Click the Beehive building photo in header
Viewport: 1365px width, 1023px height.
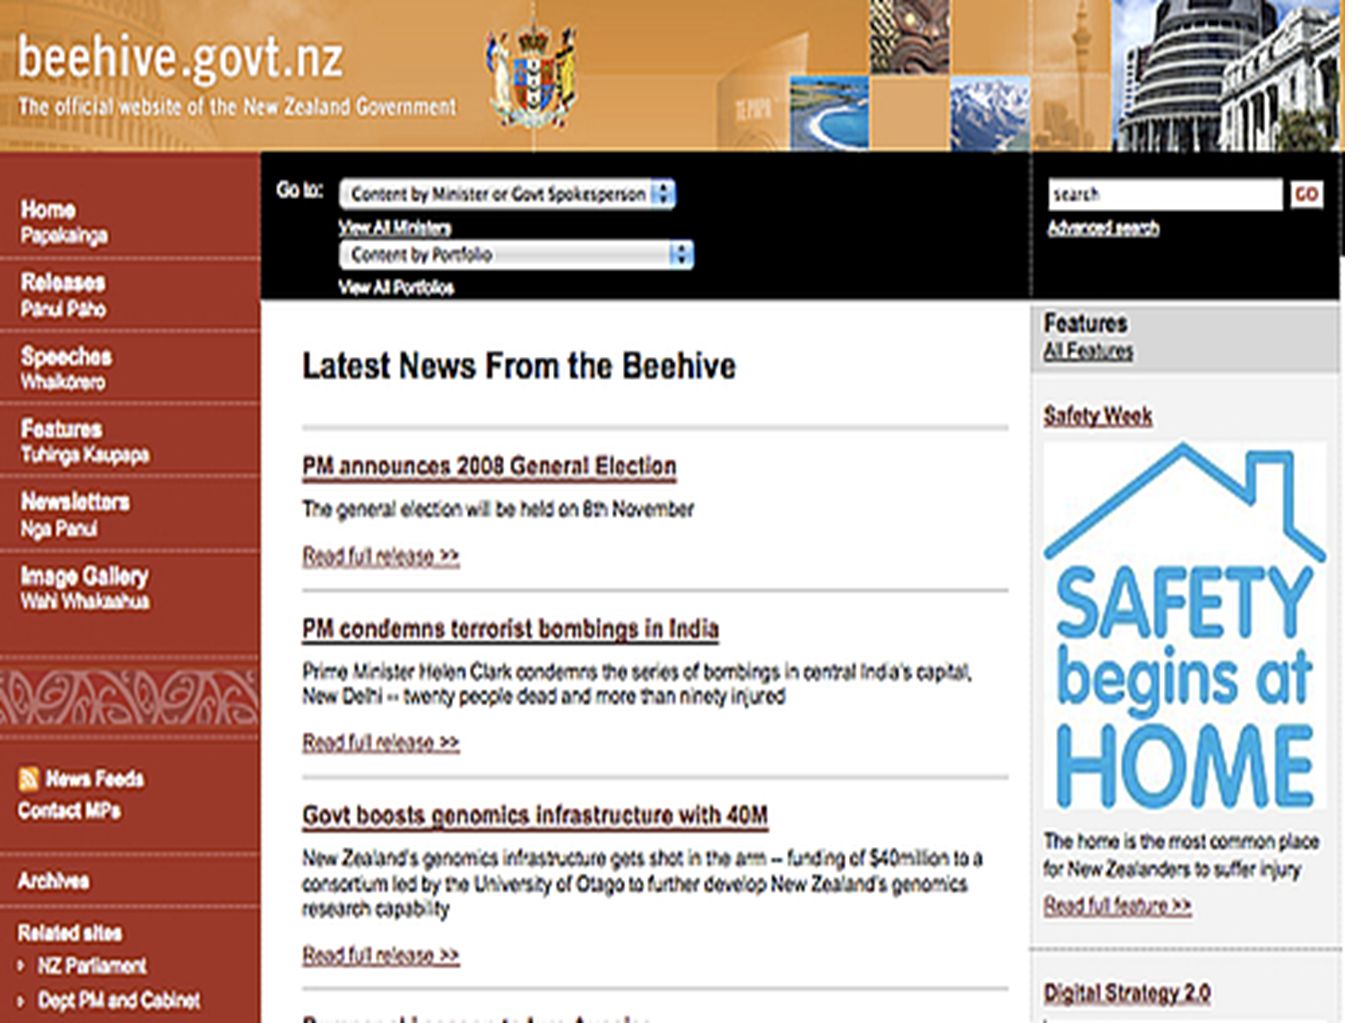point(1227,76)
